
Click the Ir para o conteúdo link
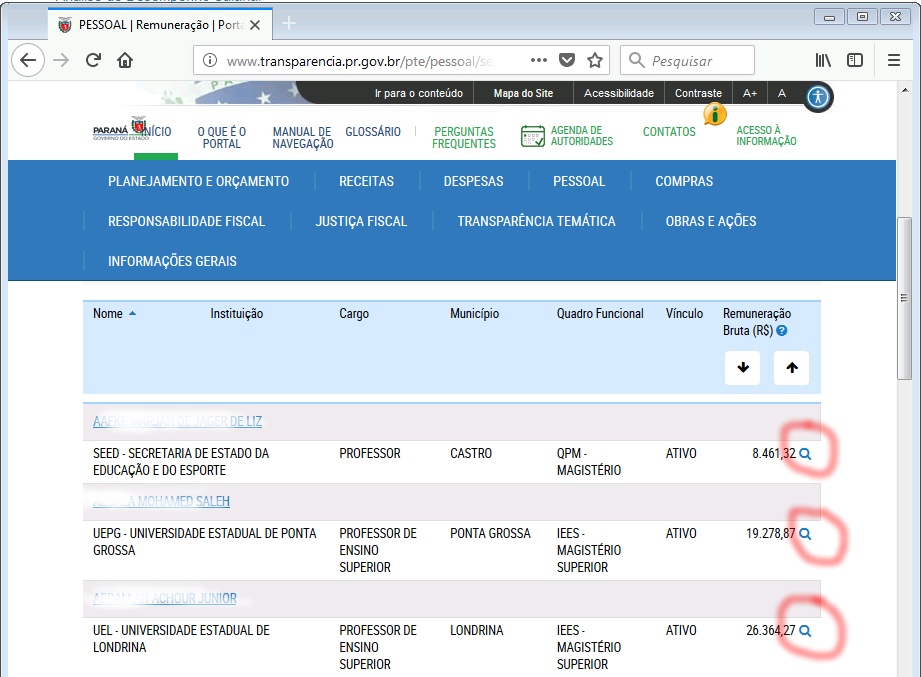419,93
